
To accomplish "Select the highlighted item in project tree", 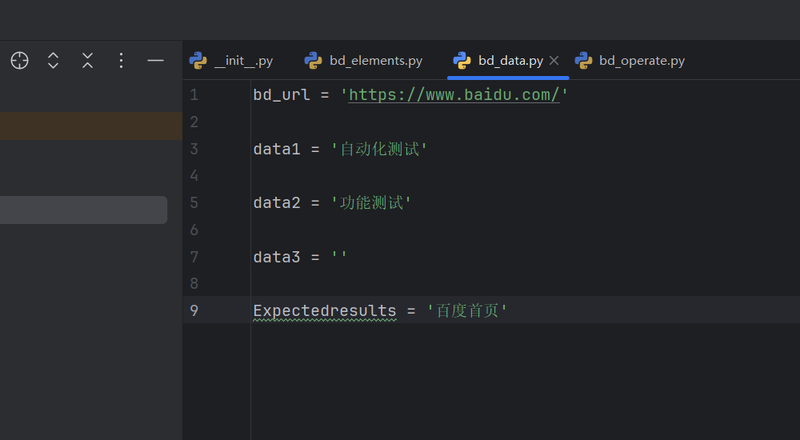I will point(83,210).
